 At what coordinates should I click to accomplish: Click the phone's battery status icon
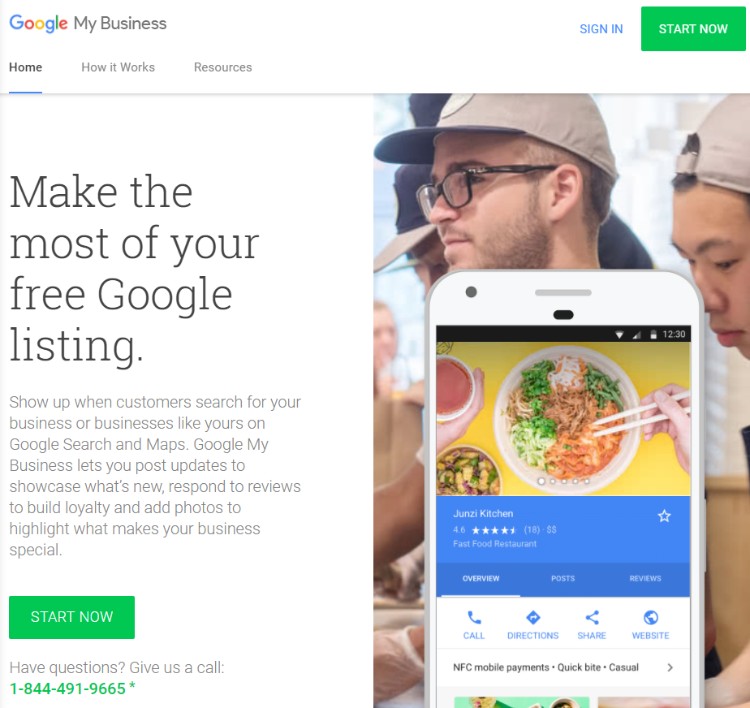[x=653, y=334]
